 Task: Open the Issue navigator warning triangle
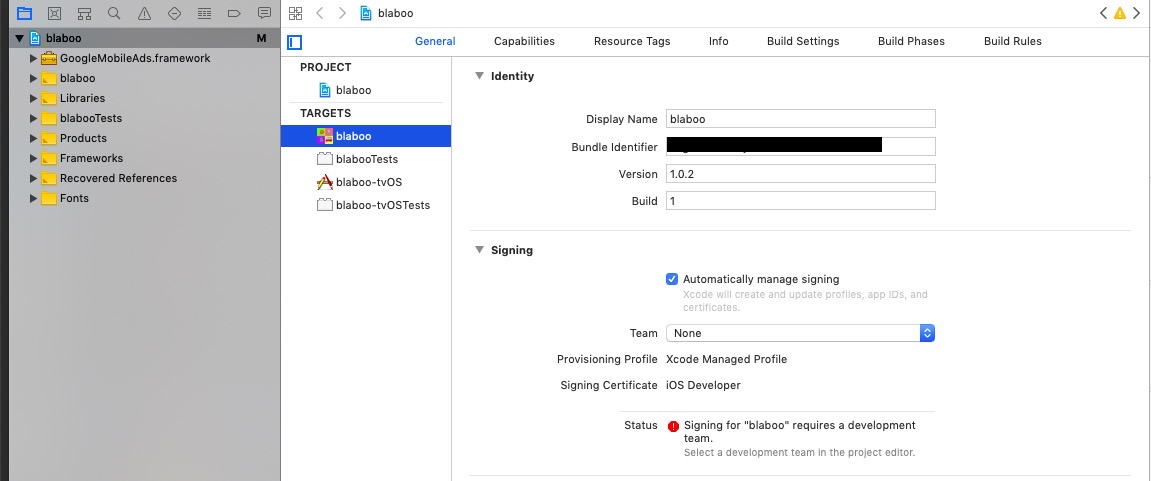[x=145, y=13]
